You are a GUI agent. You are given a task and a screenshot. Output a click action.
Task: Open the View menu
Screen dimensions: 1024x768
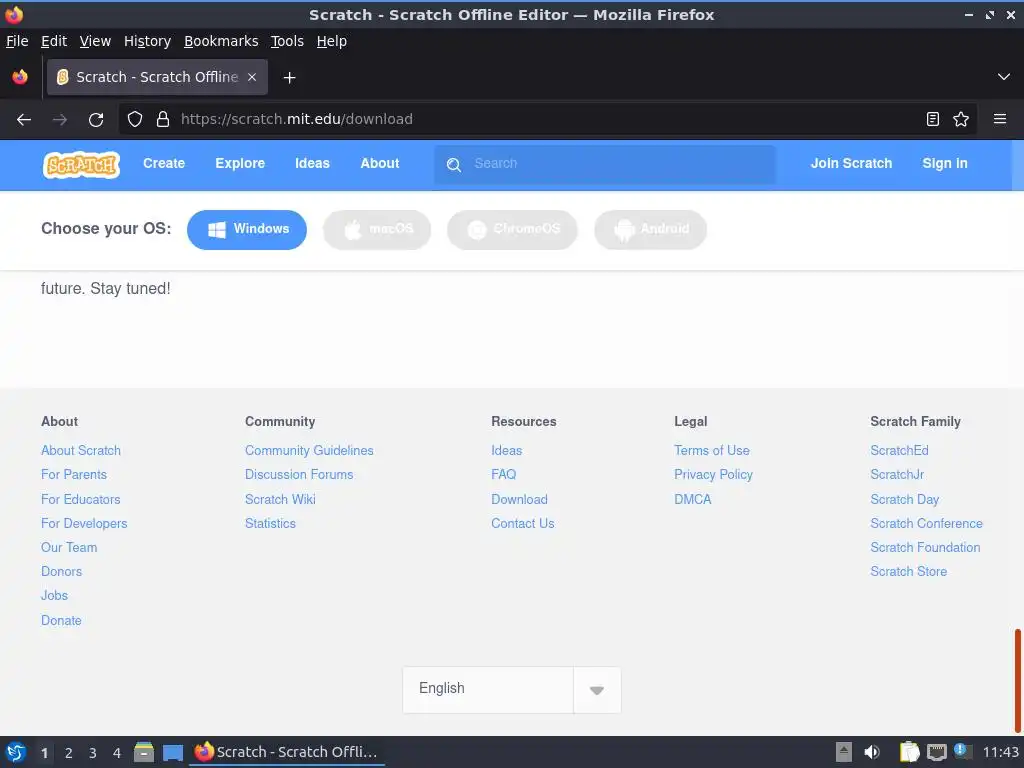click(x=95, y=41)
